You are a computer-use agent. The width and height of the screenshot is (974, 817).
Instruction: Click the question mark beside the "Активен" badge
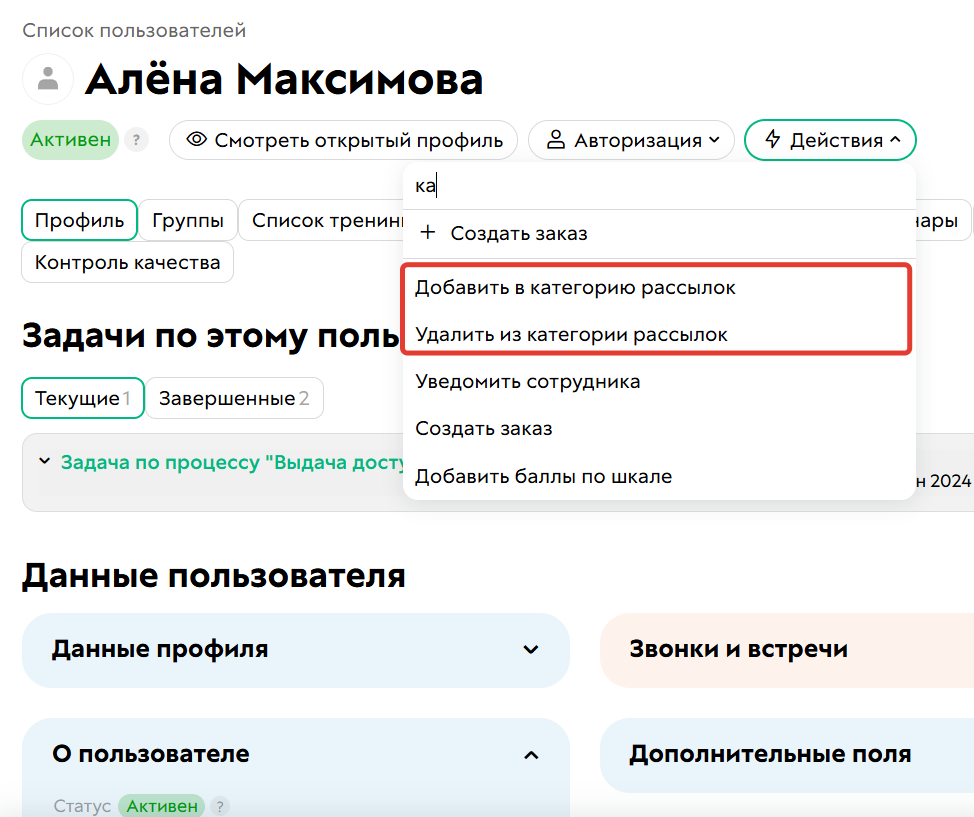[x=136, y=140]
